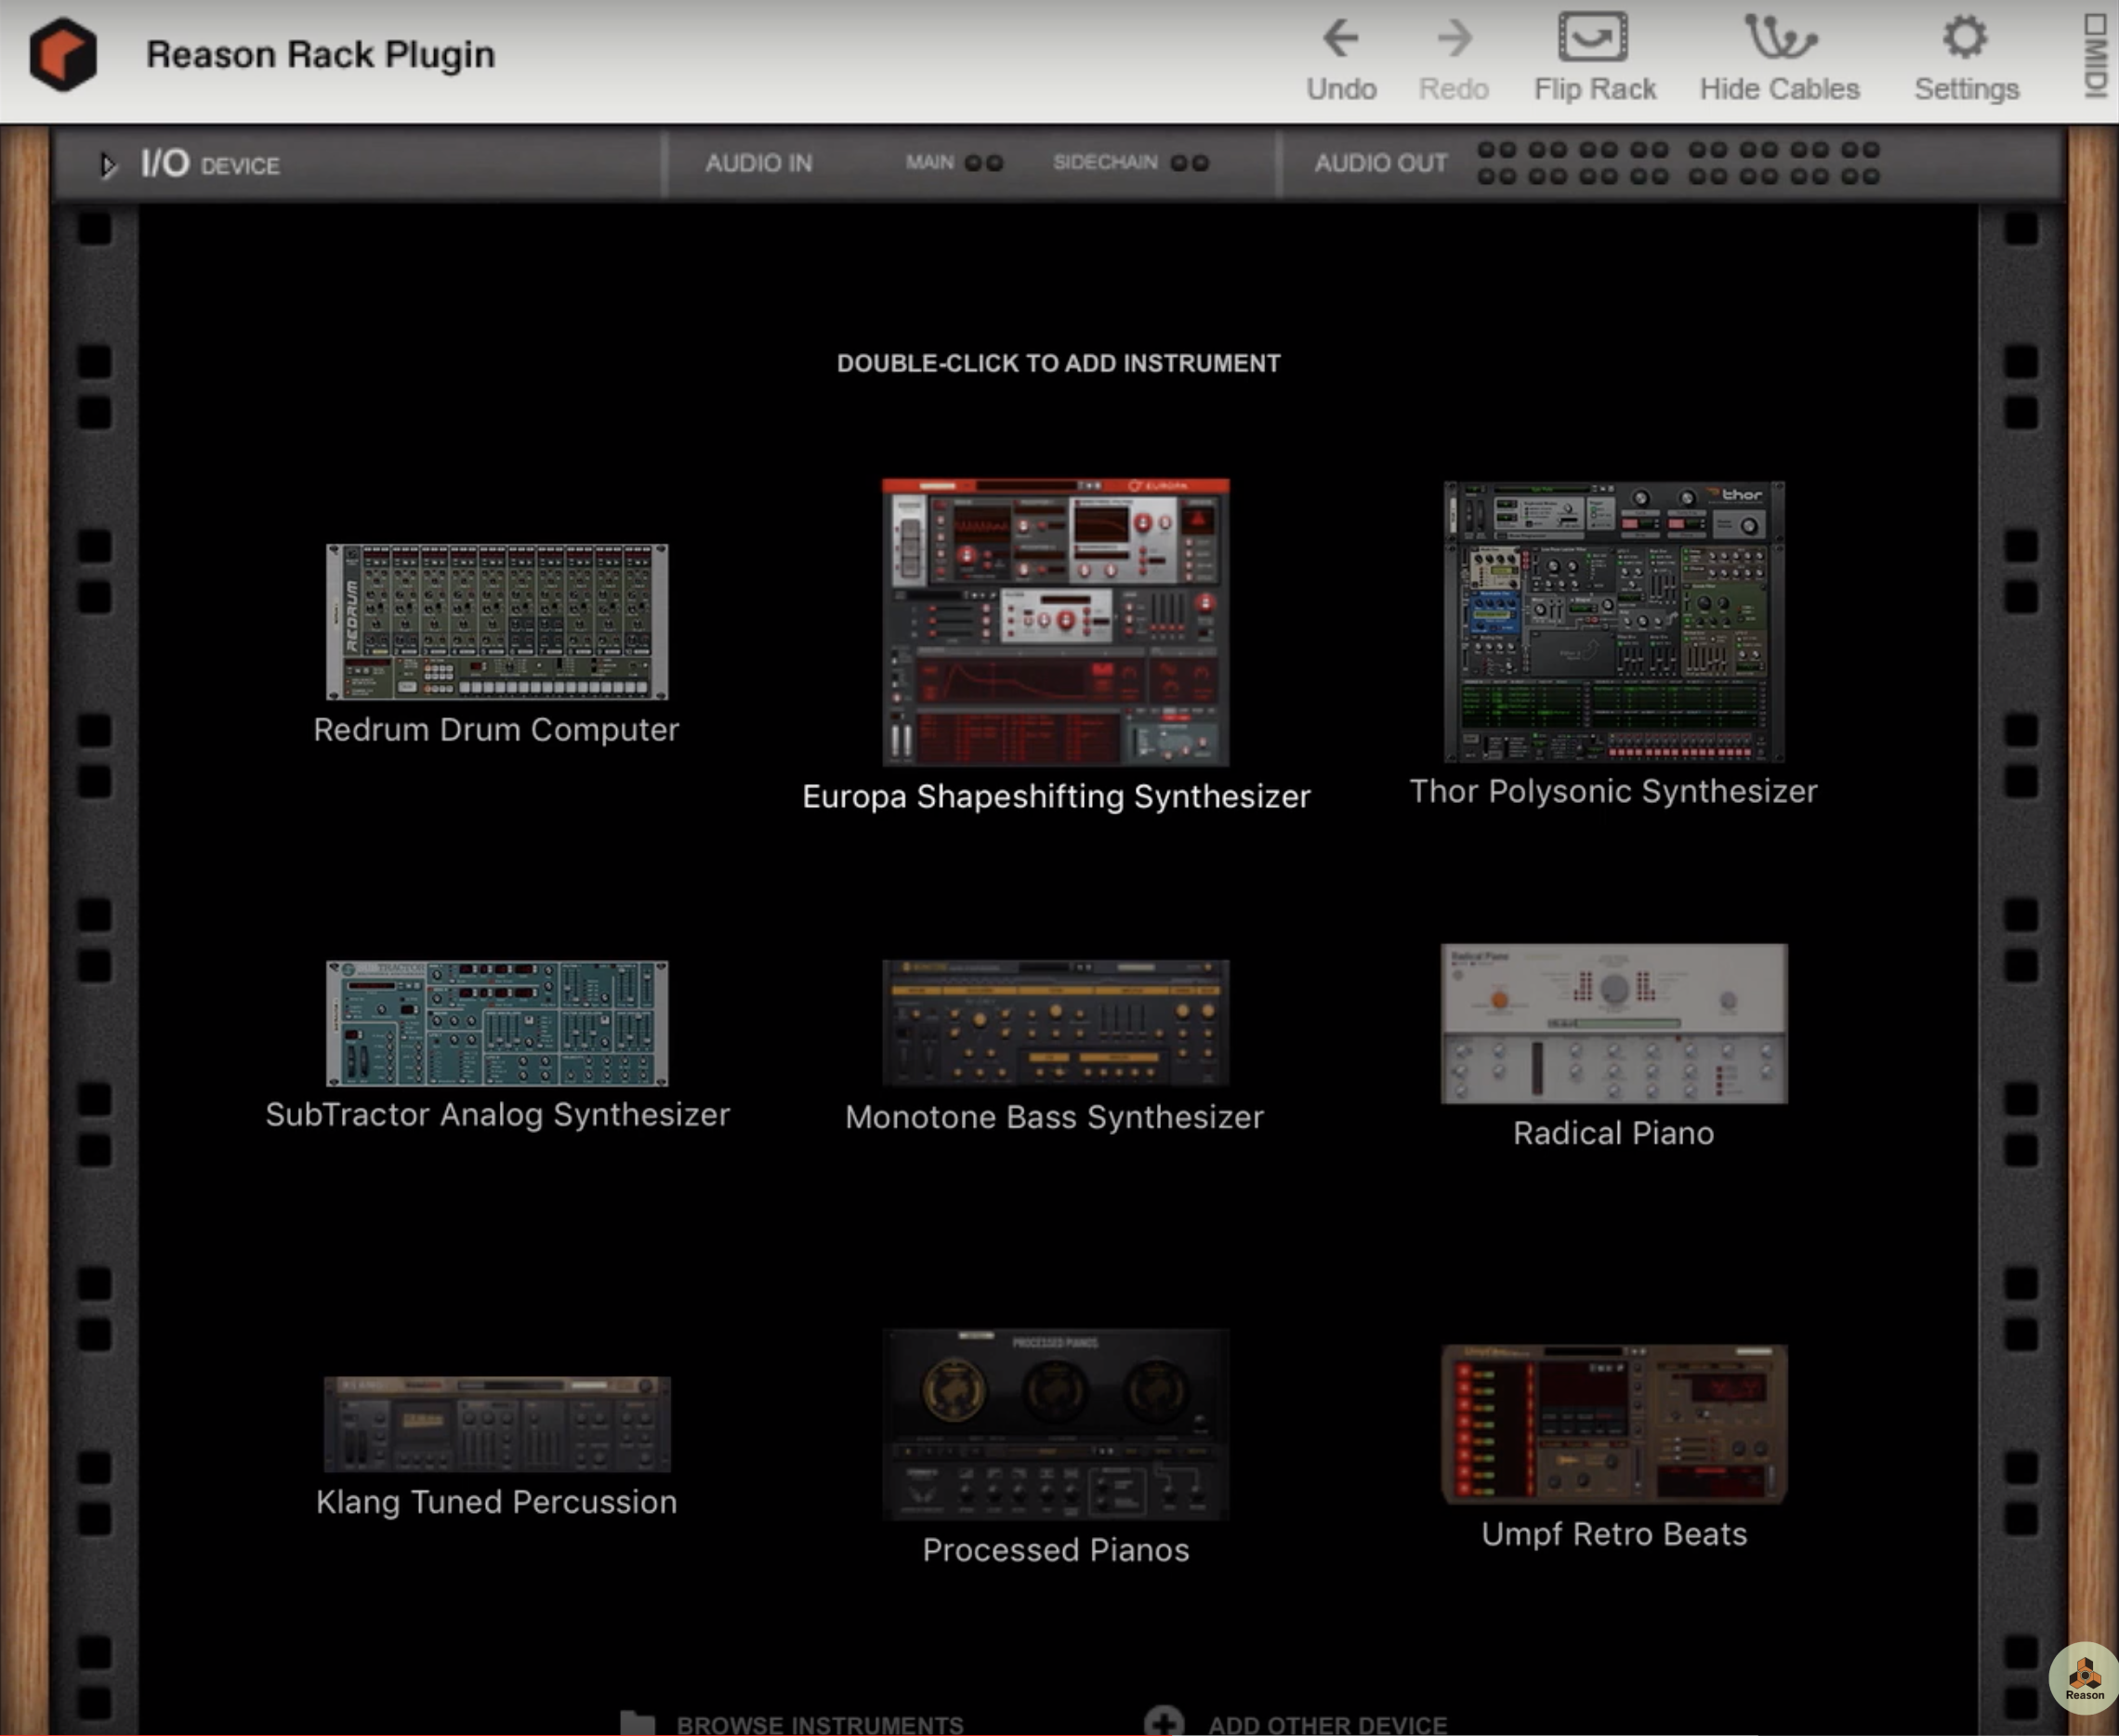The width and height of the screenshot is (2119, 1736).
Task: Click the Radical Piano label
Action: (x=1613, y=1133)
